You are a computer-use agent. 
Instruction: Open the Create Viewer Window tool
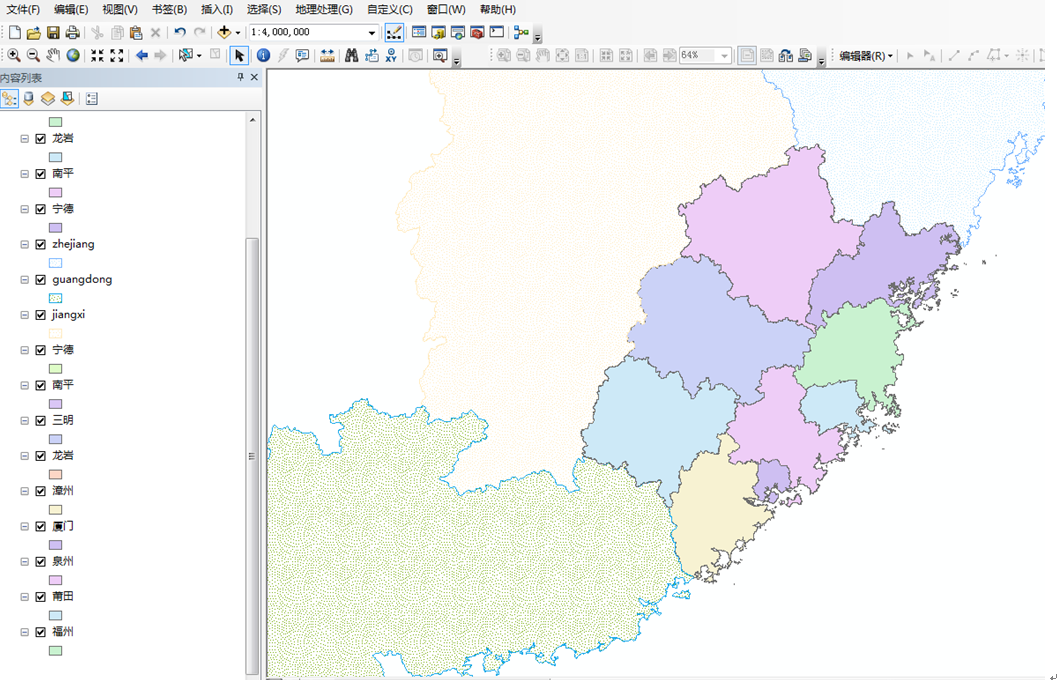coord(440,55)
